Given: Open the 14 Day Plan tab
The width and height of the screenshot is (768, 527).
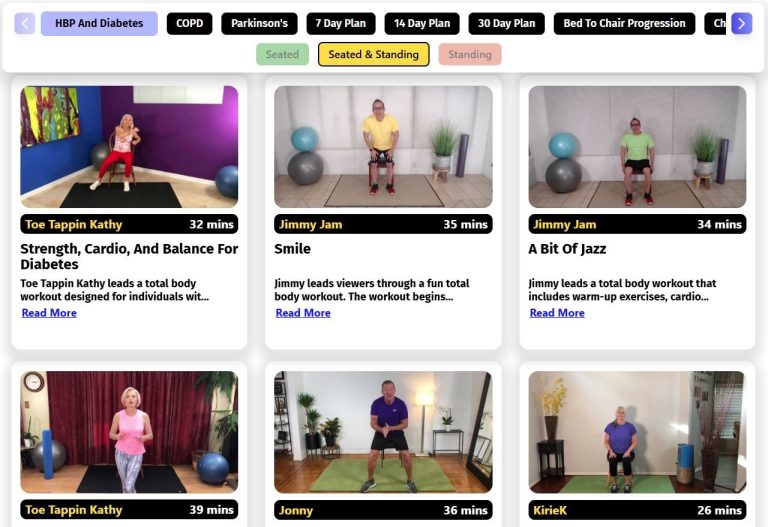Looking at the screenshot, I should pyautogui.click(x=422, y=24).
